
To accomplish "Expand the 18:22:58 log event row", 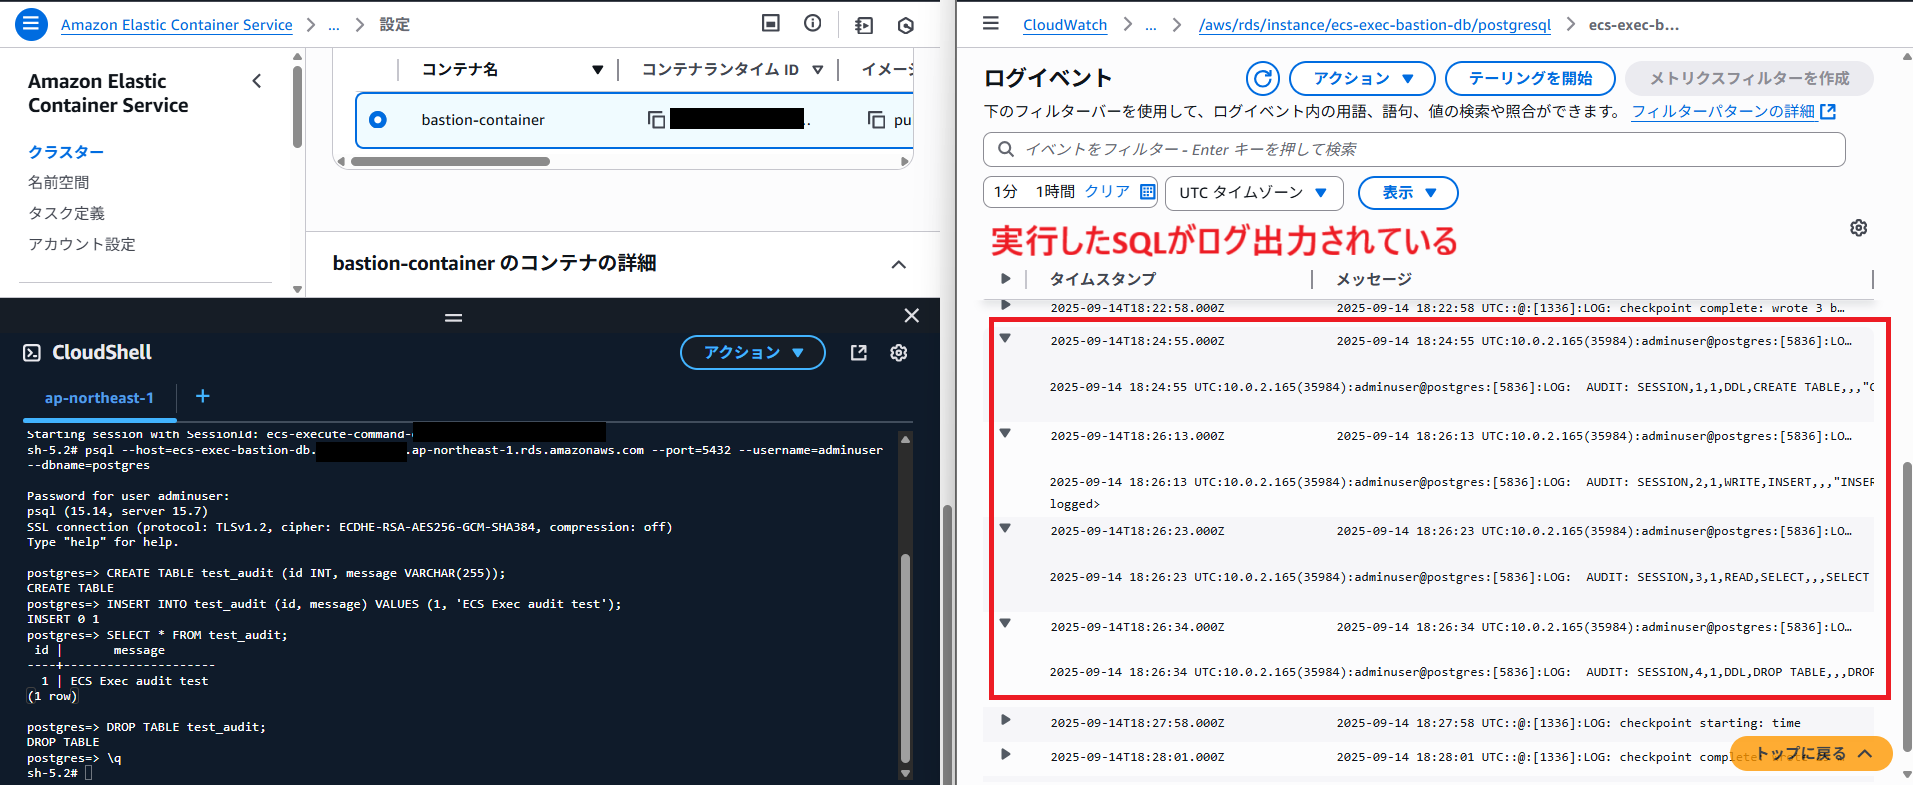I will 1006,305.
